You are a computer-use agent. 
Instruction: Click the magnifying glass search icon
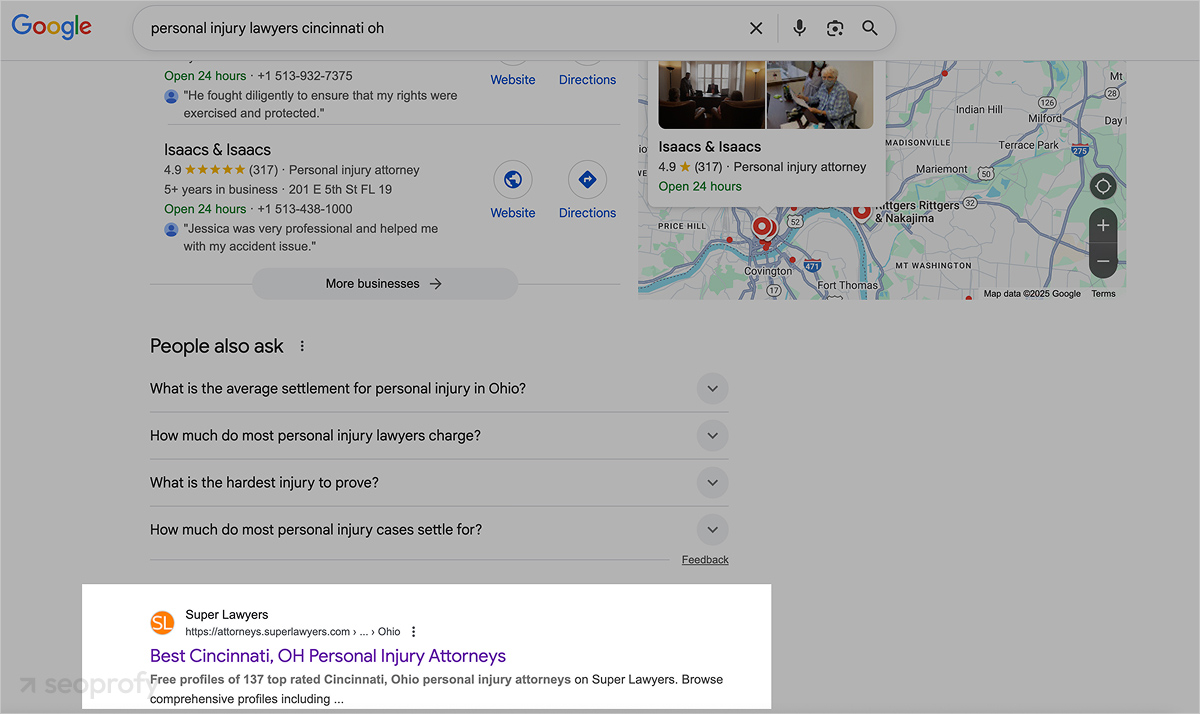pos(870,28)
